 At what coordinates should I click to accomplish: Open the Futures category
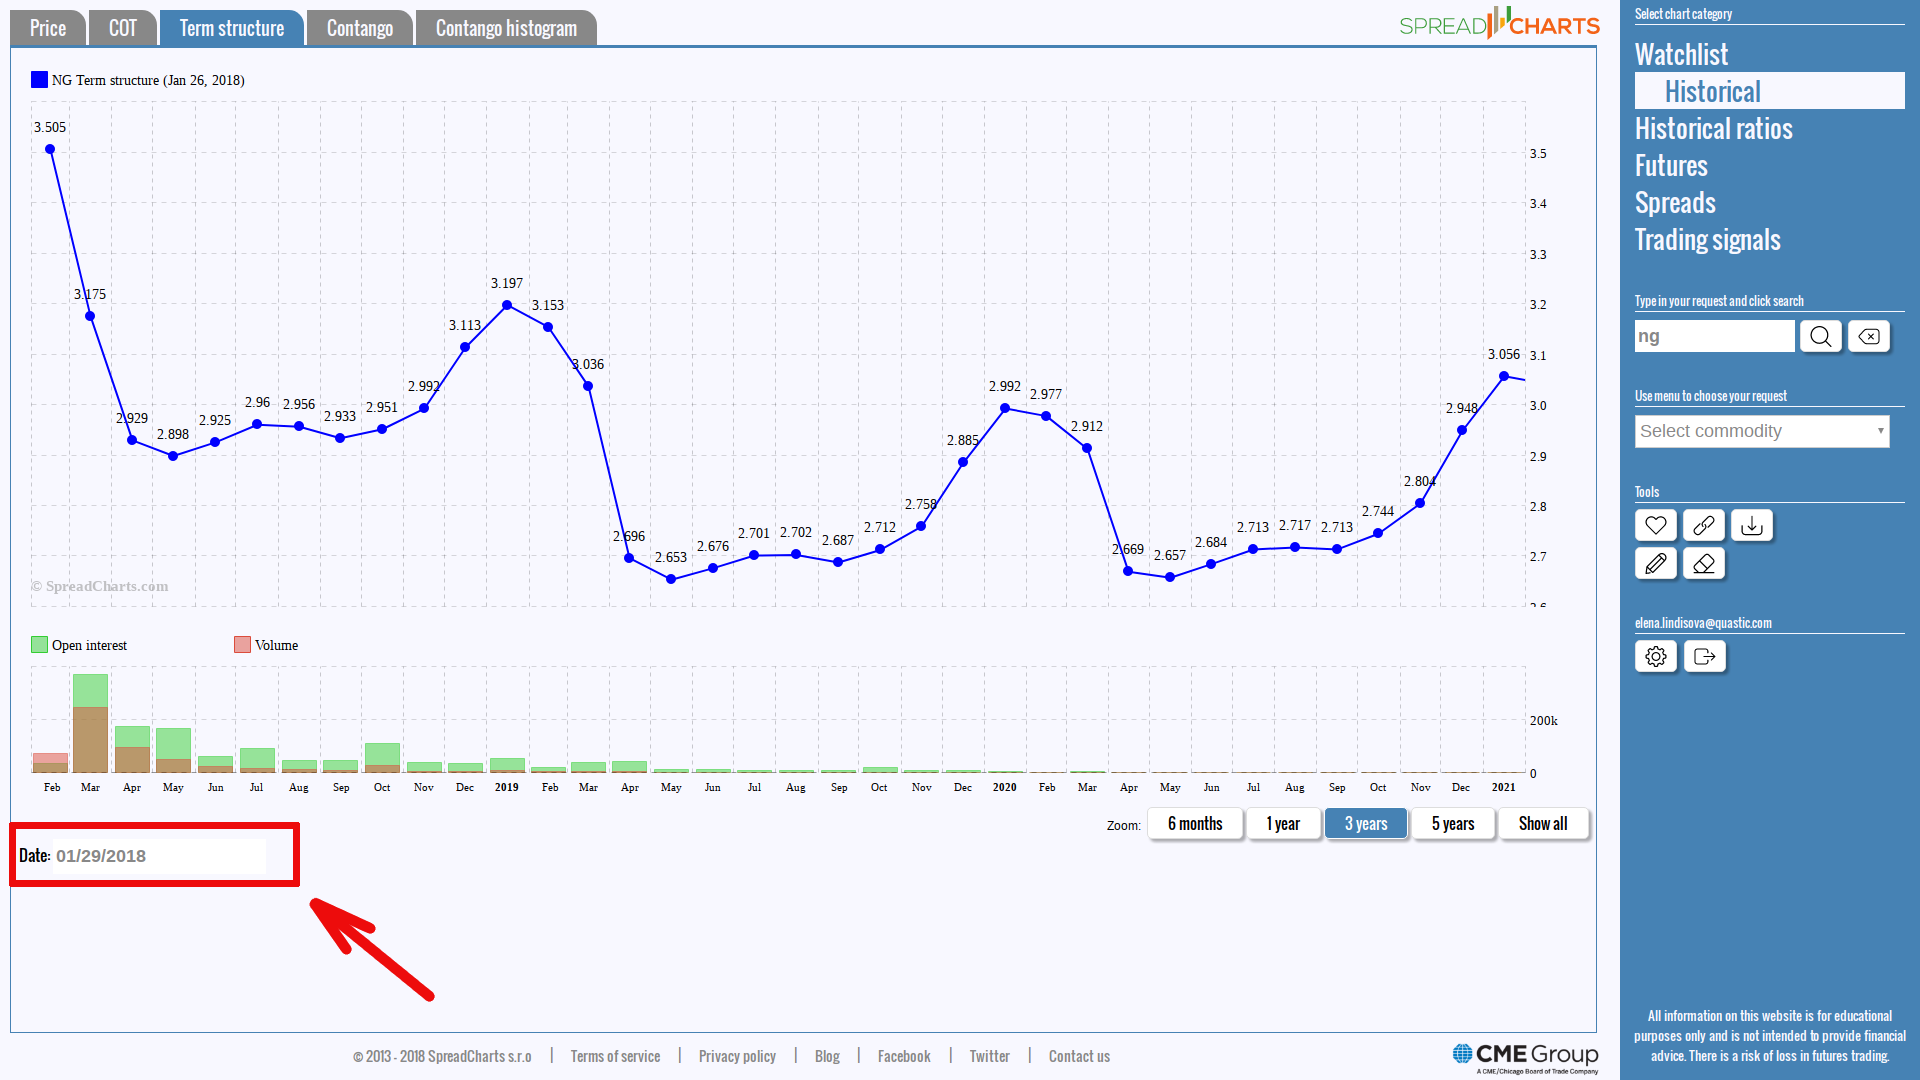[x=1671, y=165]
